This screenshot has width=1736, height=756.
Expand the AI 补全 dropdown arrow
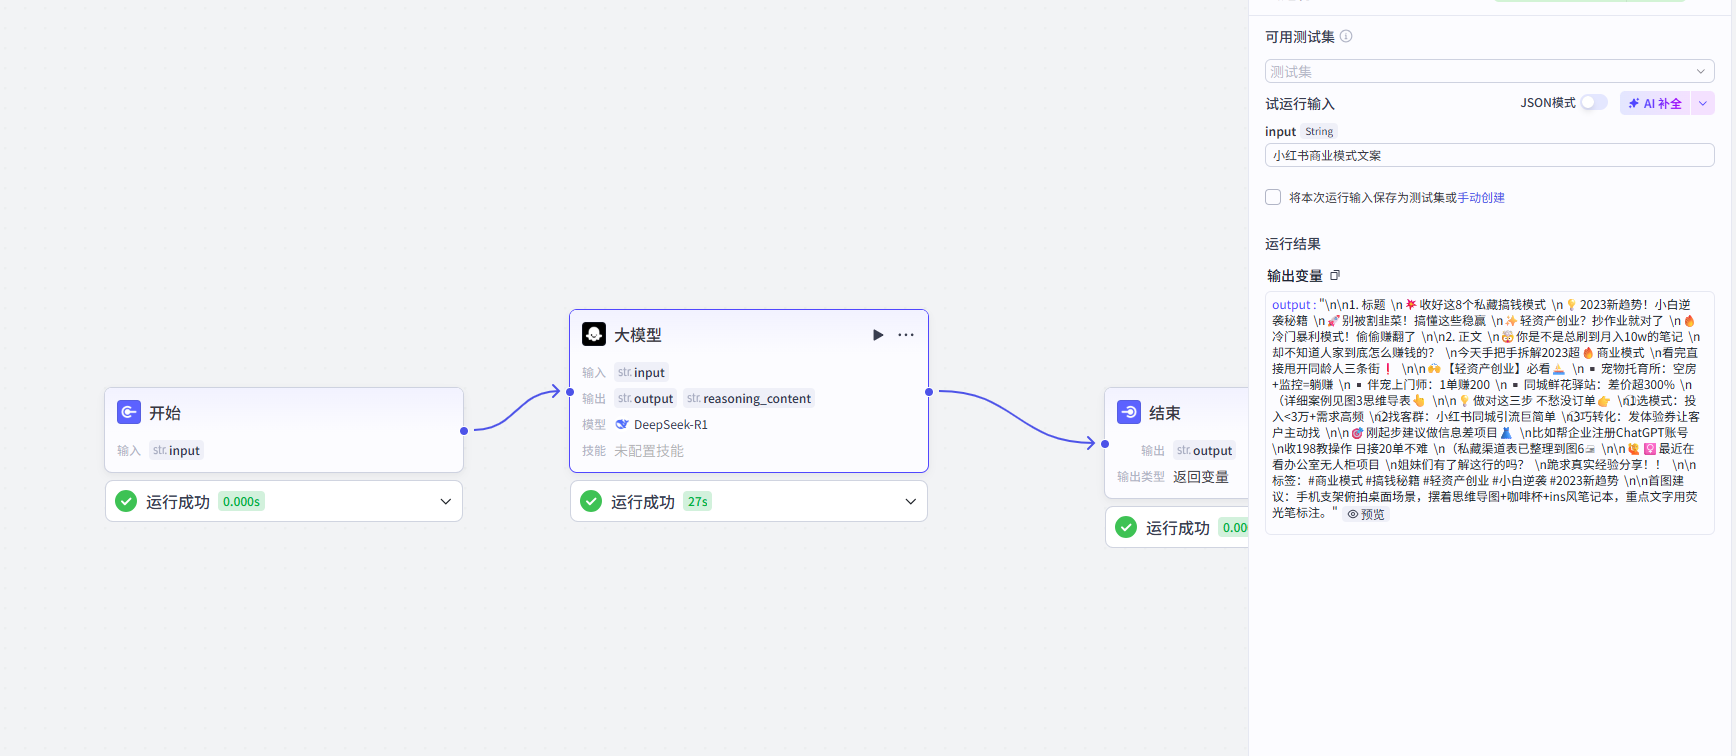tap(1703, 103)
